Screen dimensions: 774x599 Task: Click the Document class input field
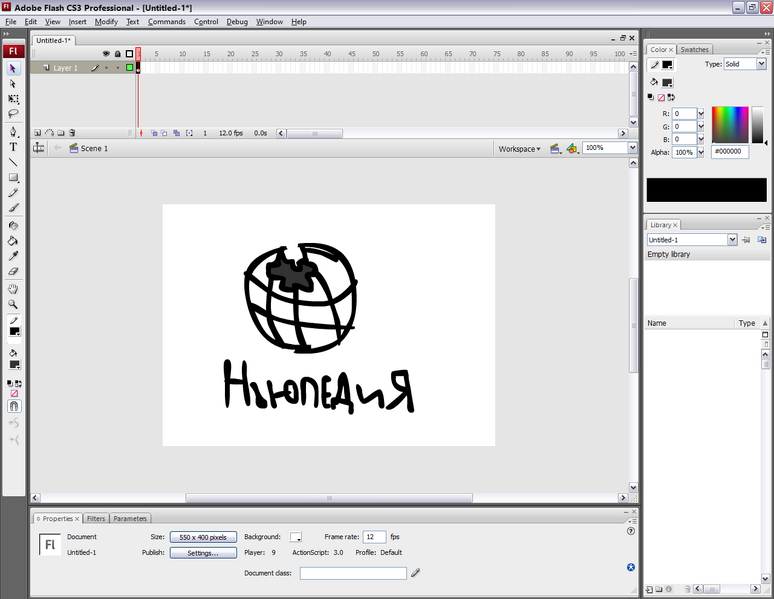(x=353, y=573)
